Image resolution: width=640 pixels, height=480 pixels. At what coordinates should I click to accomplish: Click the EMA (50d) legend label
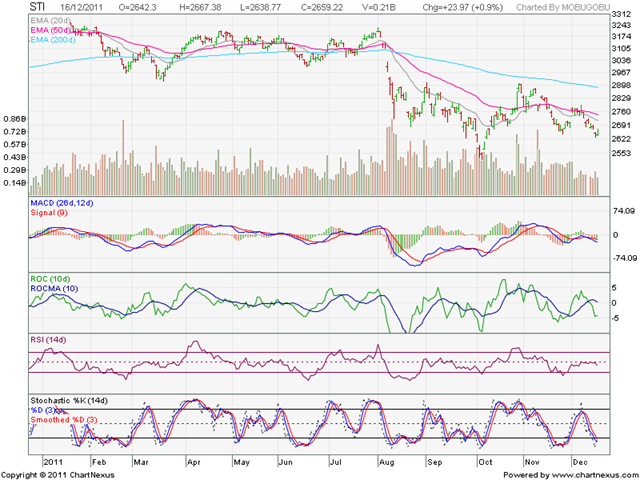[x=51, y=30]
